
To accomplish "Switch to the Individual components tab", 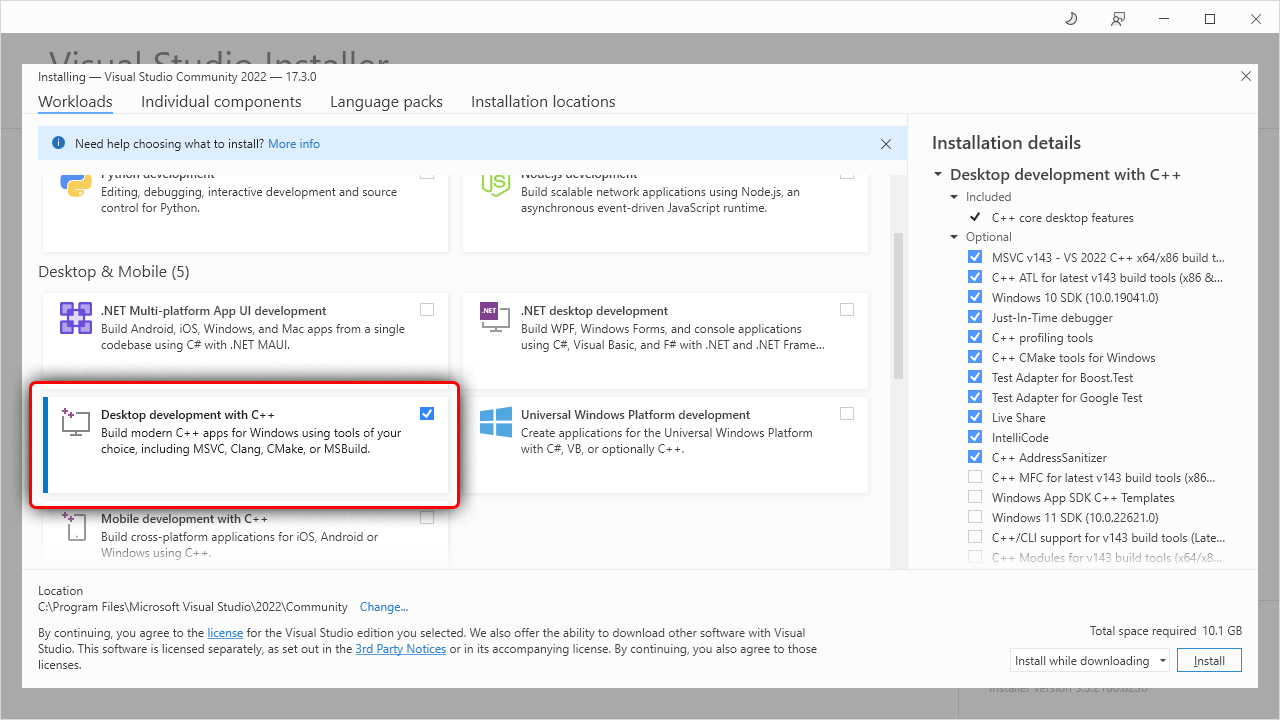I will point(221,102).
